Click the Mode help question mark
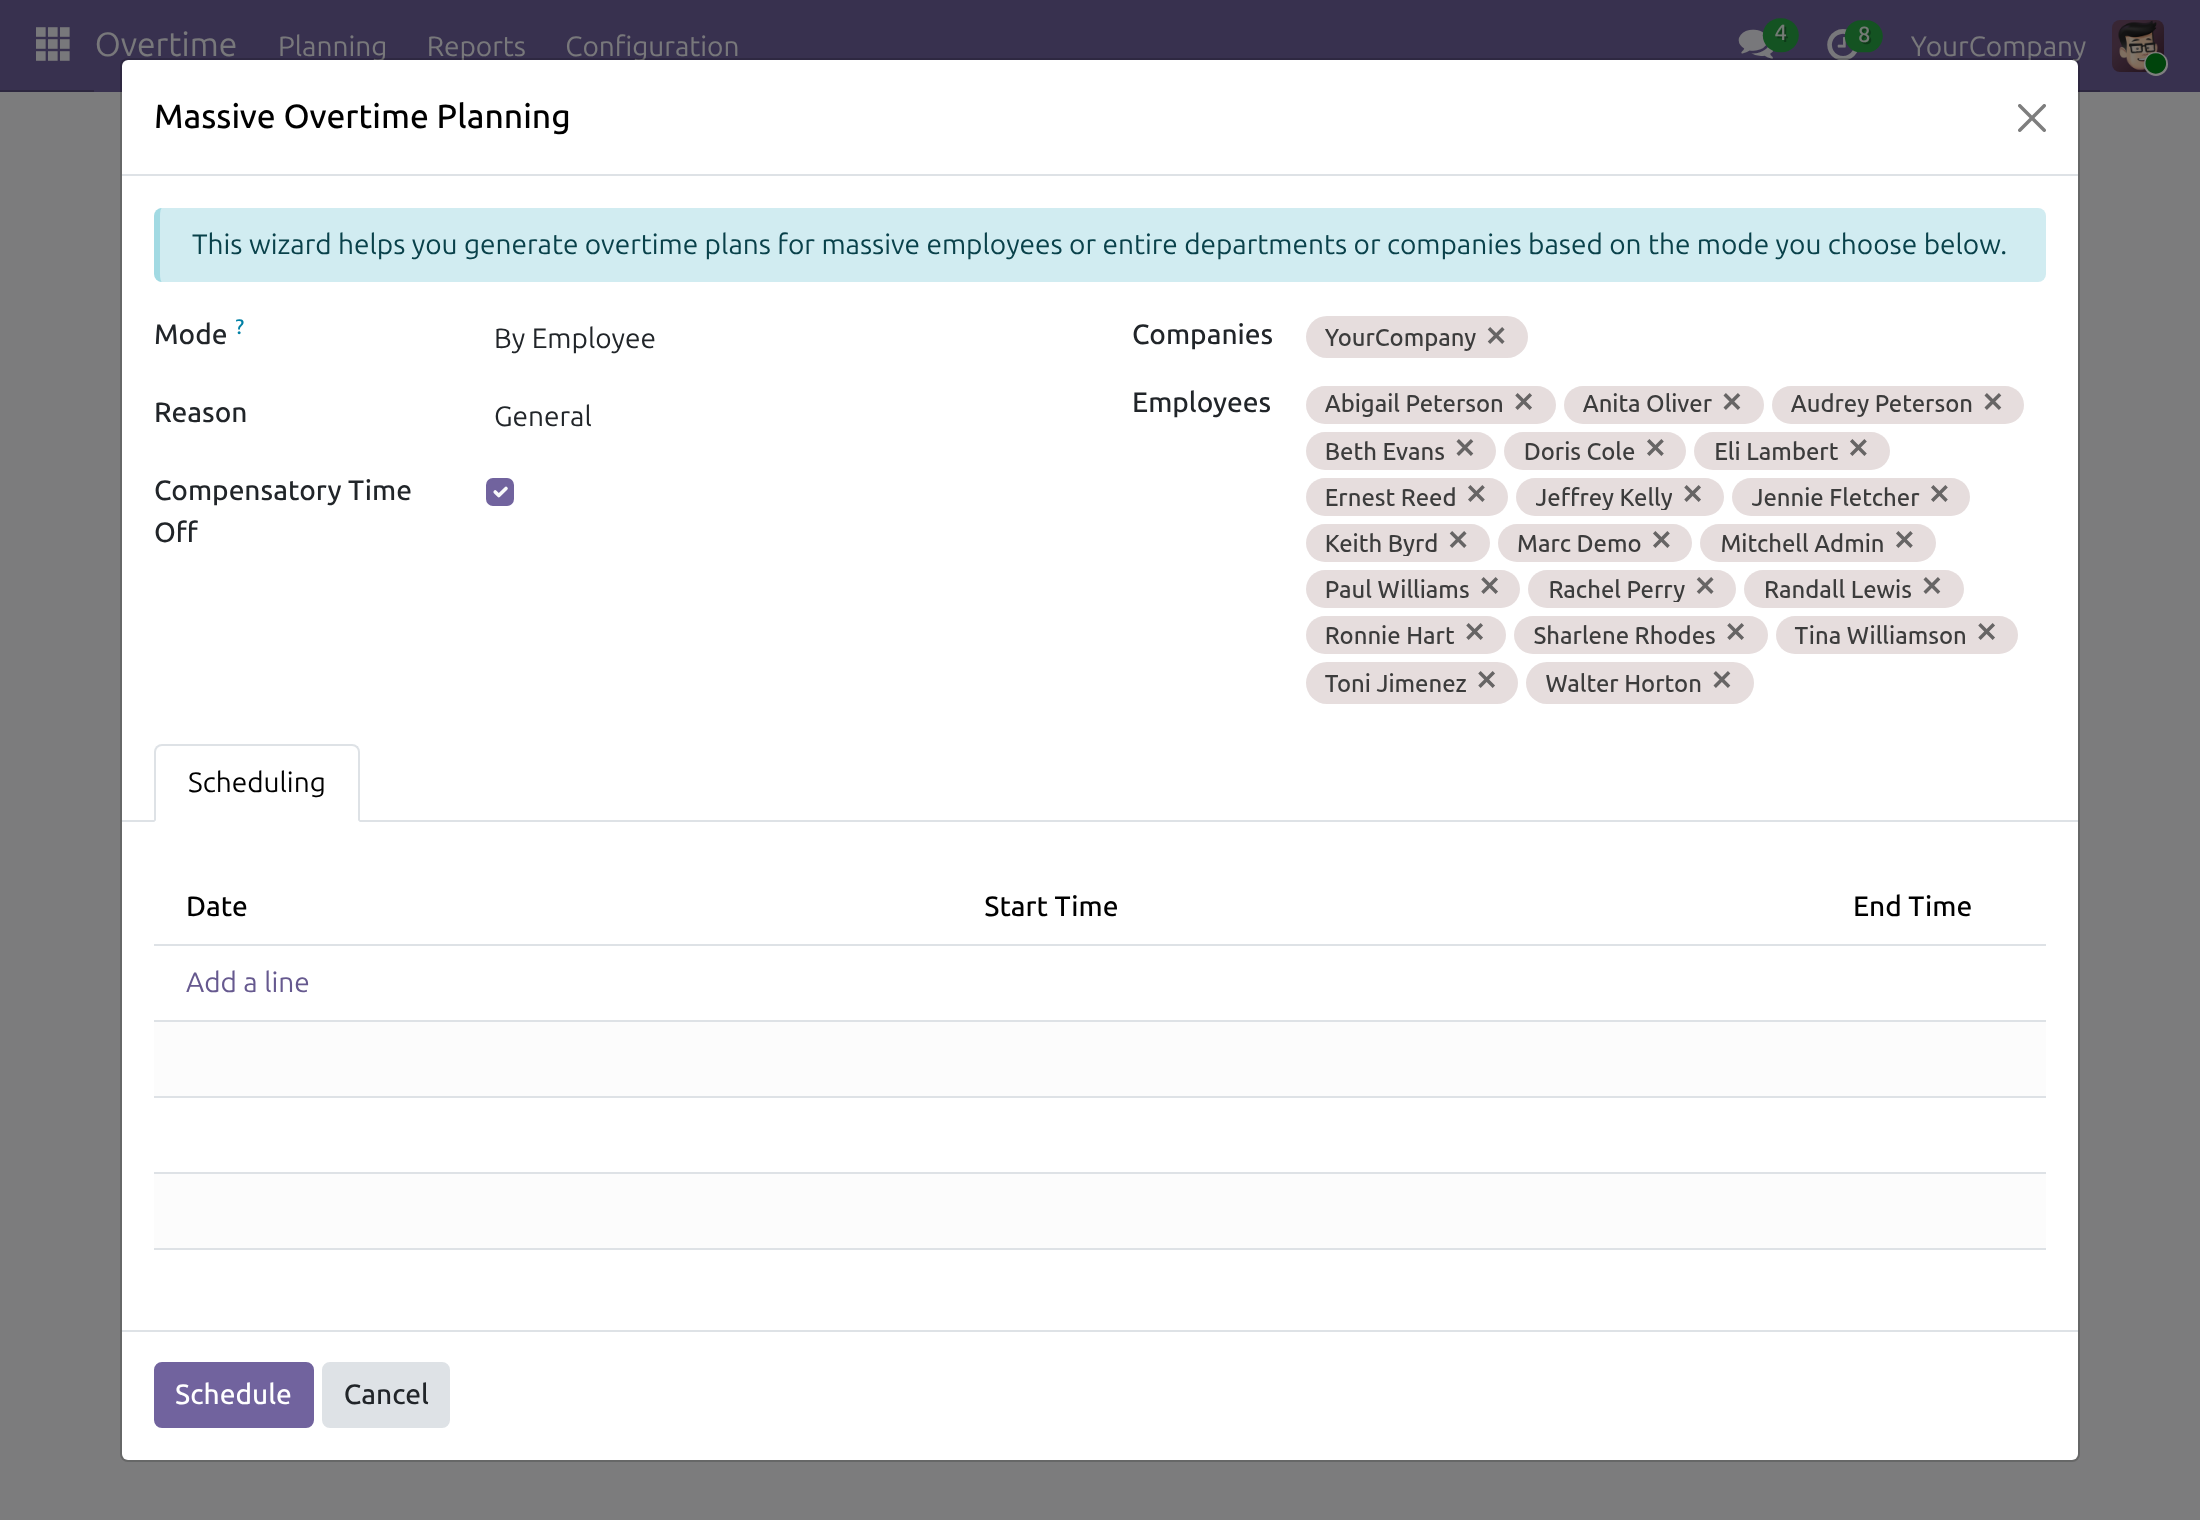Screen dimensions: 2200x1520 (x=240, y=326)
